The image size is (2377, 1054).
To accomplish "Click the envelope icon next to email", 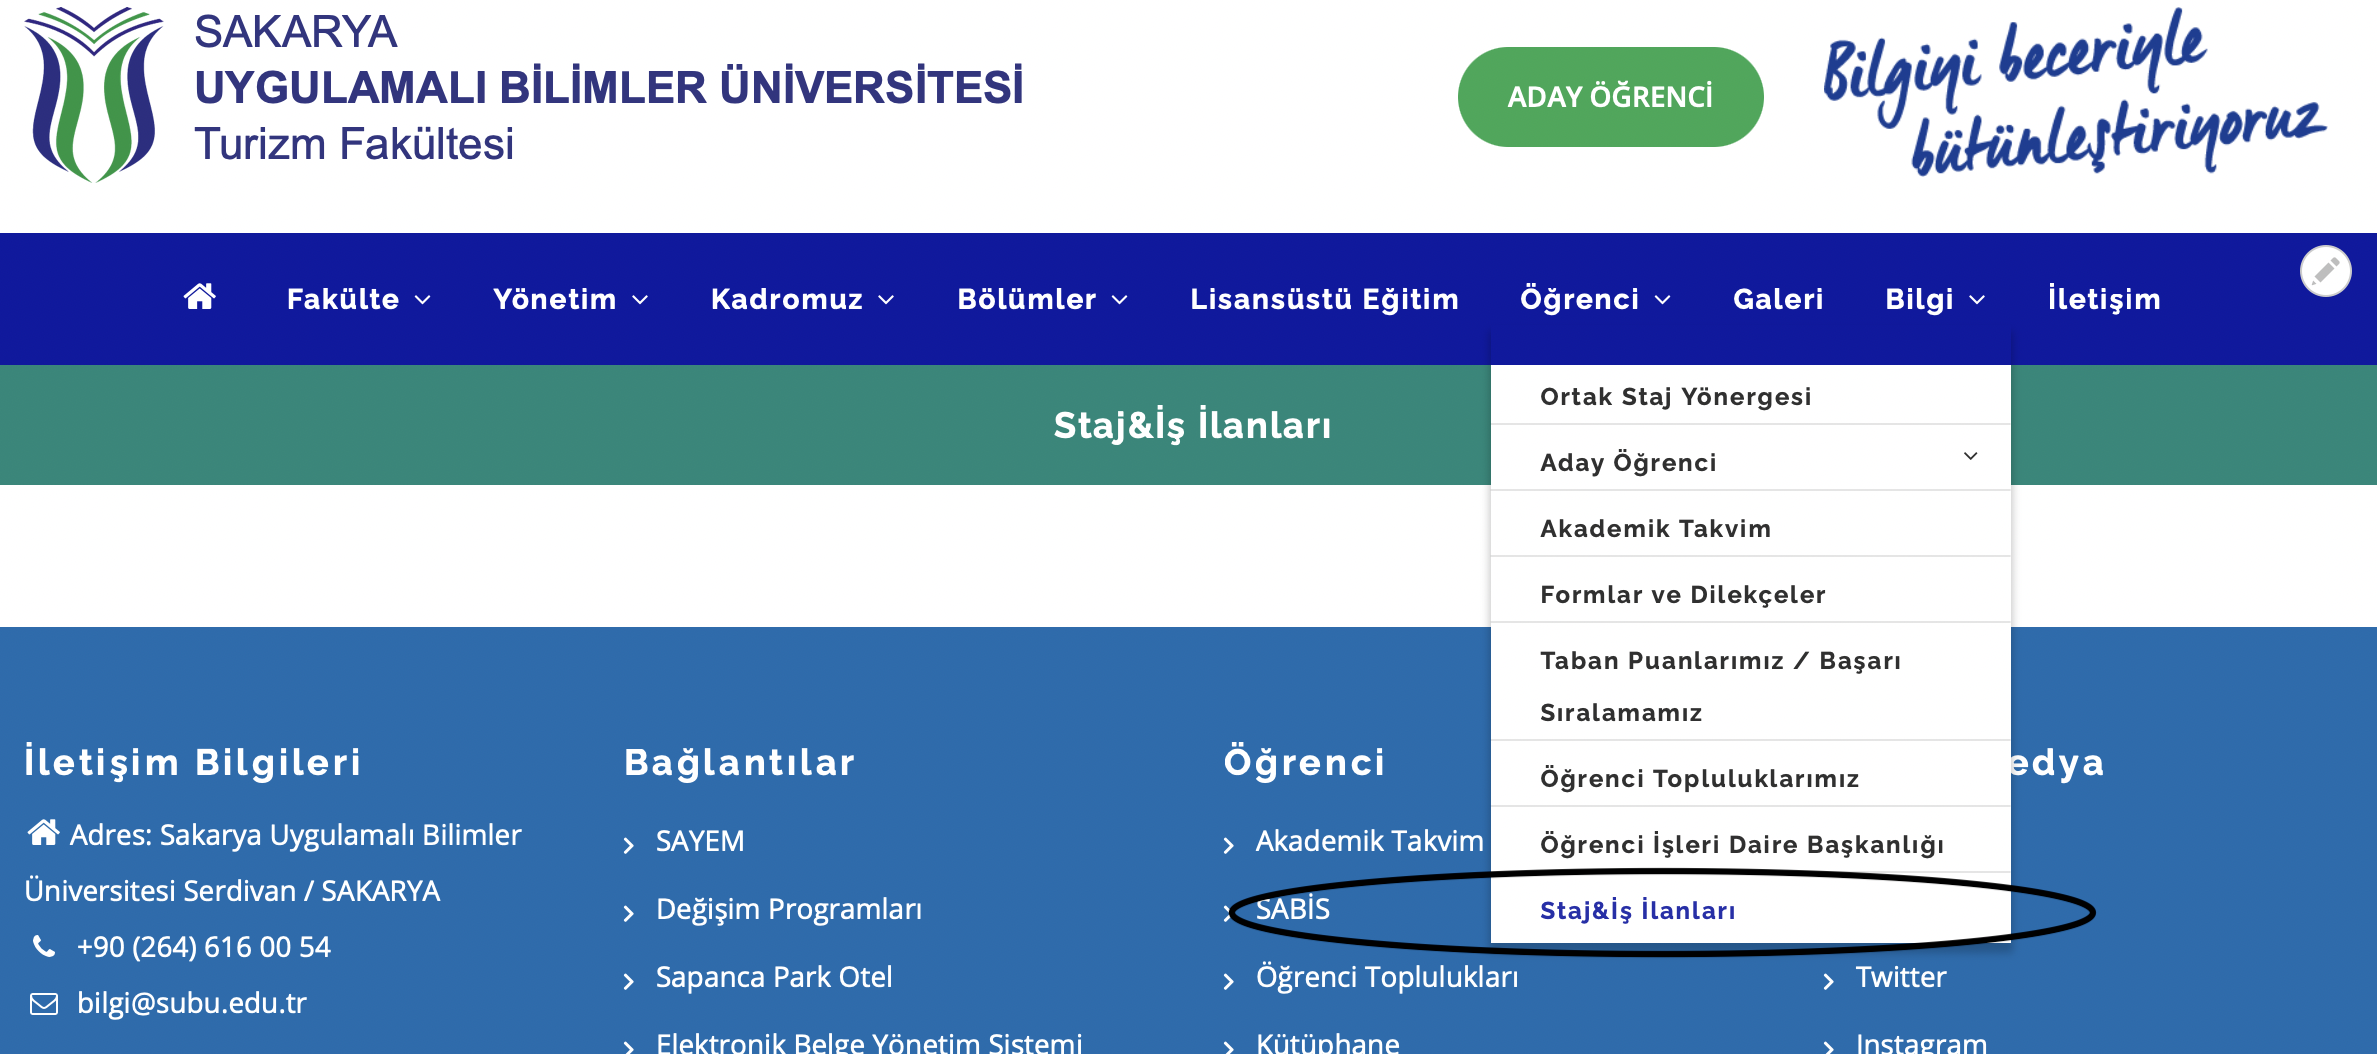I will [x=44, y=1003].
